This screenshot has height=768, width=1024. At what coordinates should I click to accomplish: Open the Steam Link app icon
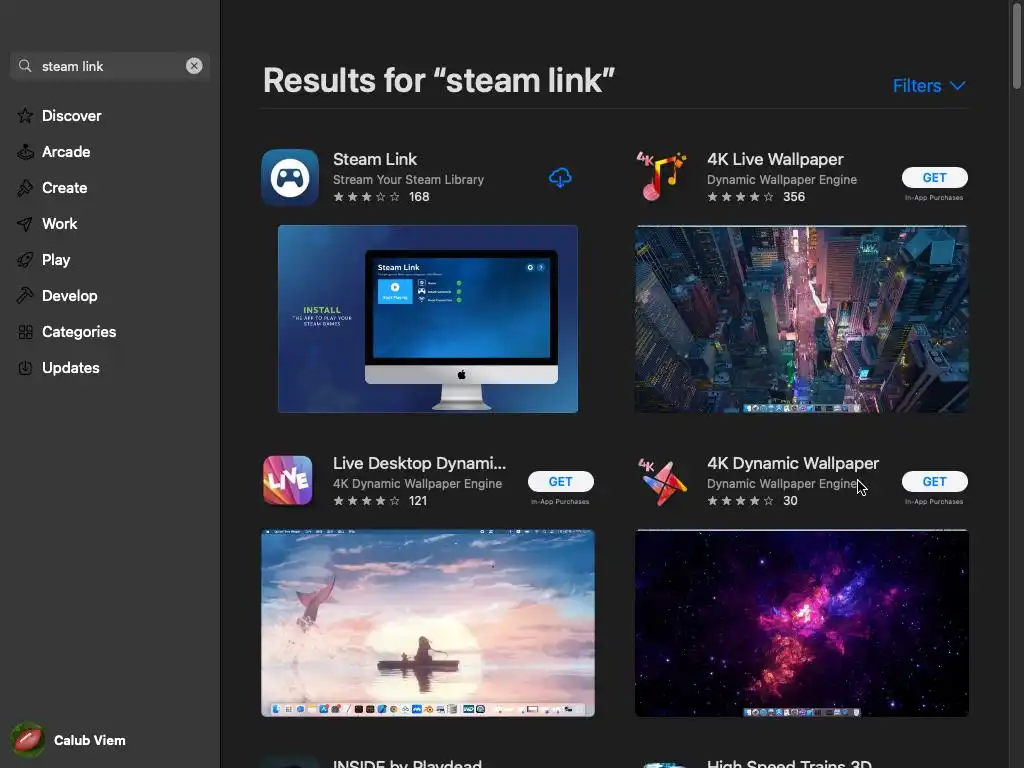pos(290,178)
